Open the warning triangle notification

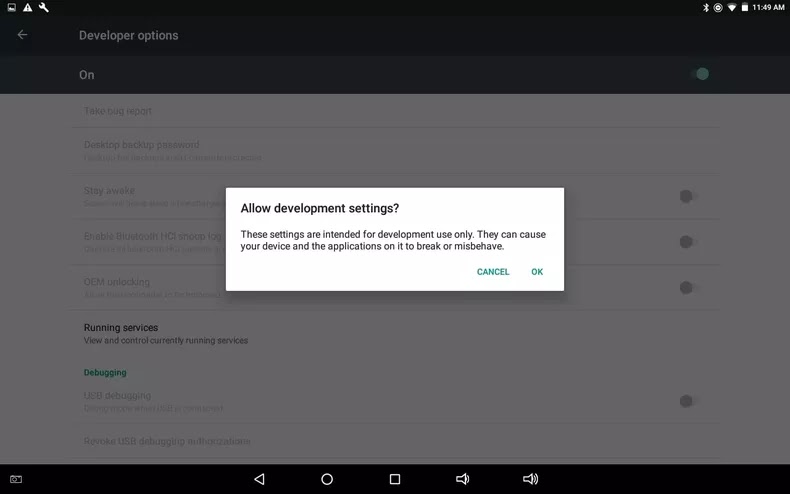pos(28,8)
